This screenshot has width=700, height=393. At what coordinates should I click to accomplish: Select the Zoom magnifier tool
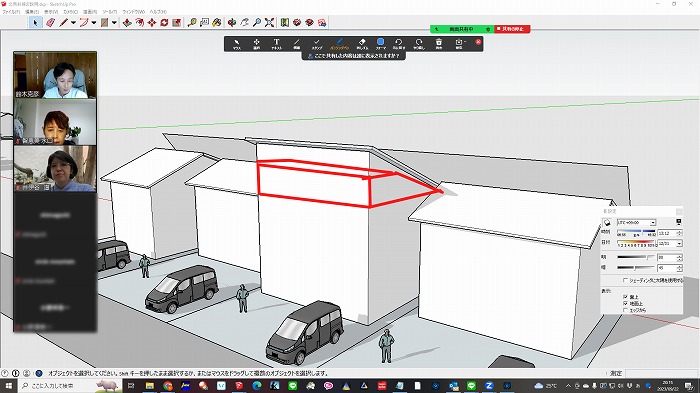[x=257, y=22]
